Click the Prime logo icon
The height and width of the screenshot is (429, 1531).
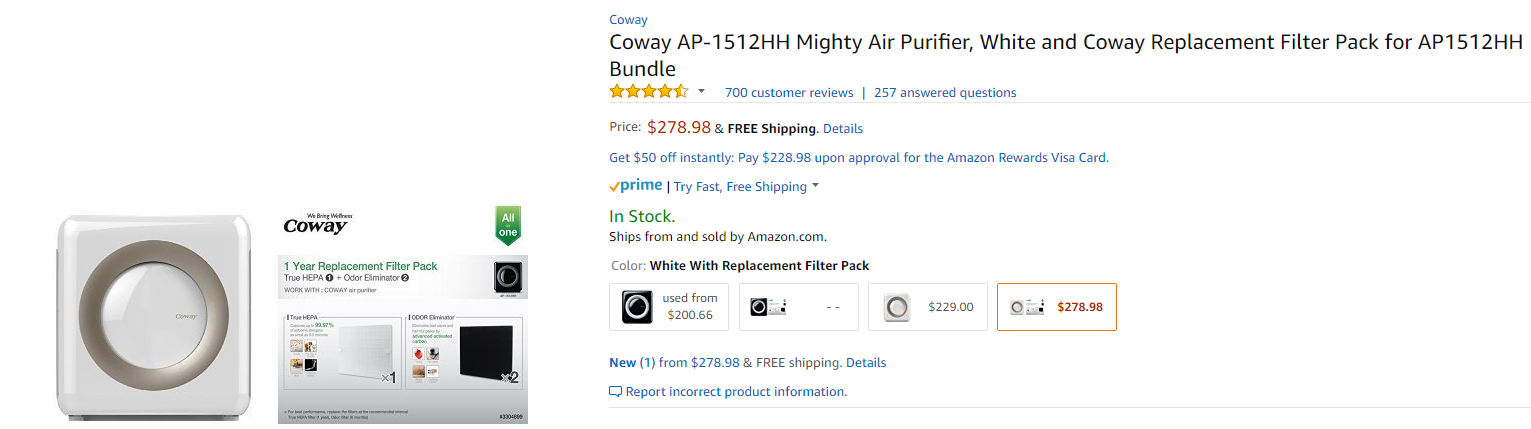pos(636,186)
